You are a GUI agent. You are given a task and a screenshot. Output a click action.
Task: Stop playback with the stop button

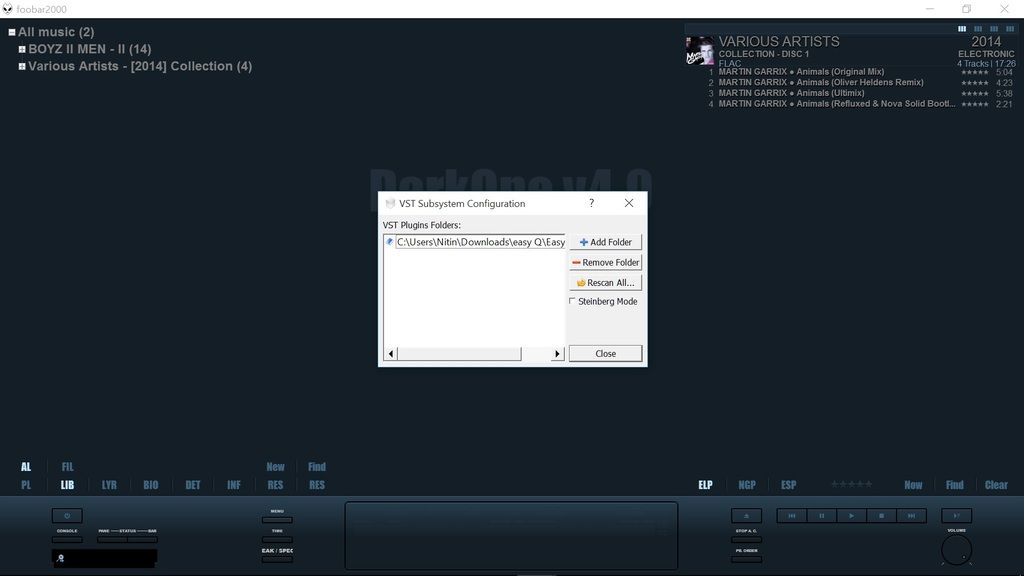pos(882,516)
